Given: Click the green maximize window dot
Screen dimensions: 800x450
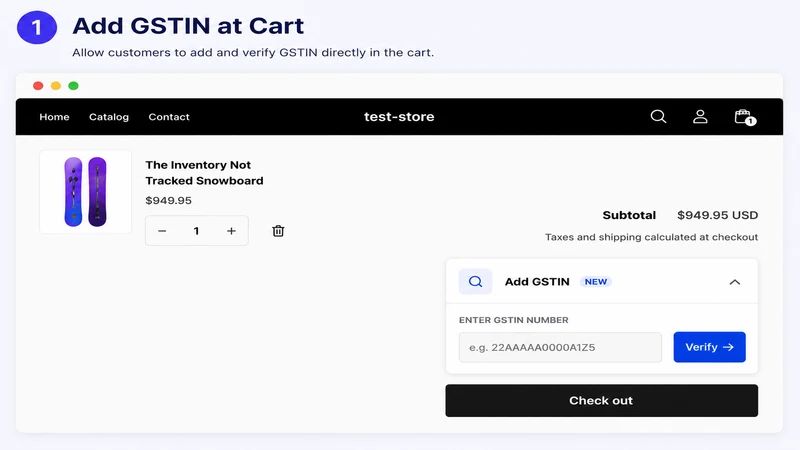Looking at the screenshot, I should 73,86.
